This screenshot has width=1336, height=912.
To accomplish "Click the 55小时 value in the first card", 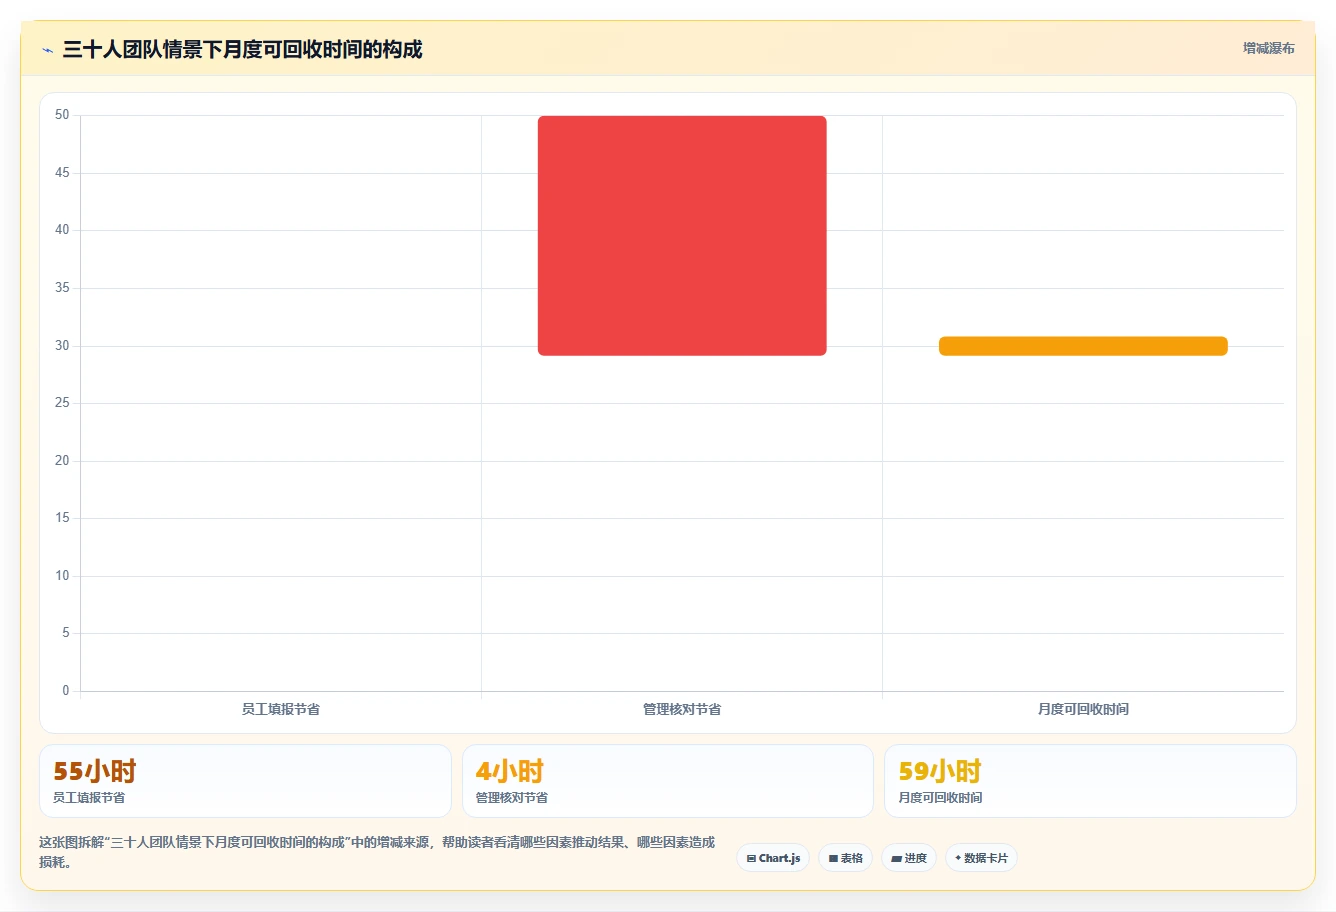I will pos(94,771).
